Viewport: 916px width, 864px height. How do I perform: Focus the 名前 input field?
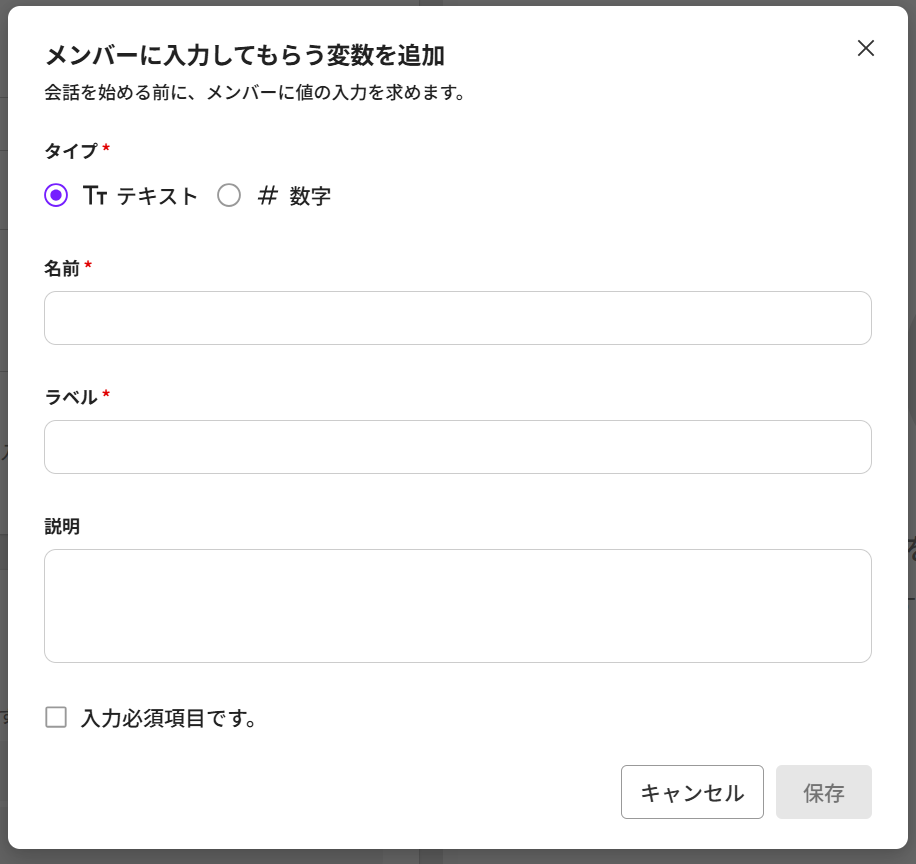tap(457, 318)
